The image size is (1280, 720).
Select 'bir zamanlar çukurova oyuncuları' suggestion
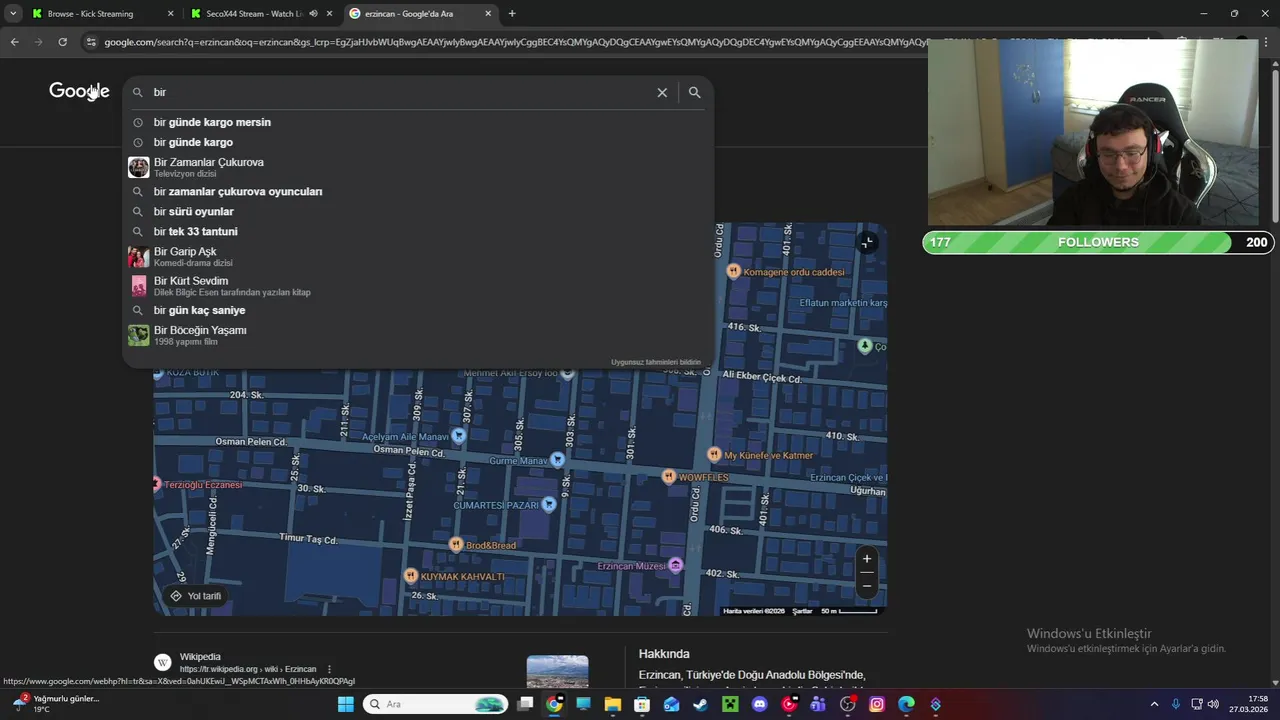(x=418, y=191)
